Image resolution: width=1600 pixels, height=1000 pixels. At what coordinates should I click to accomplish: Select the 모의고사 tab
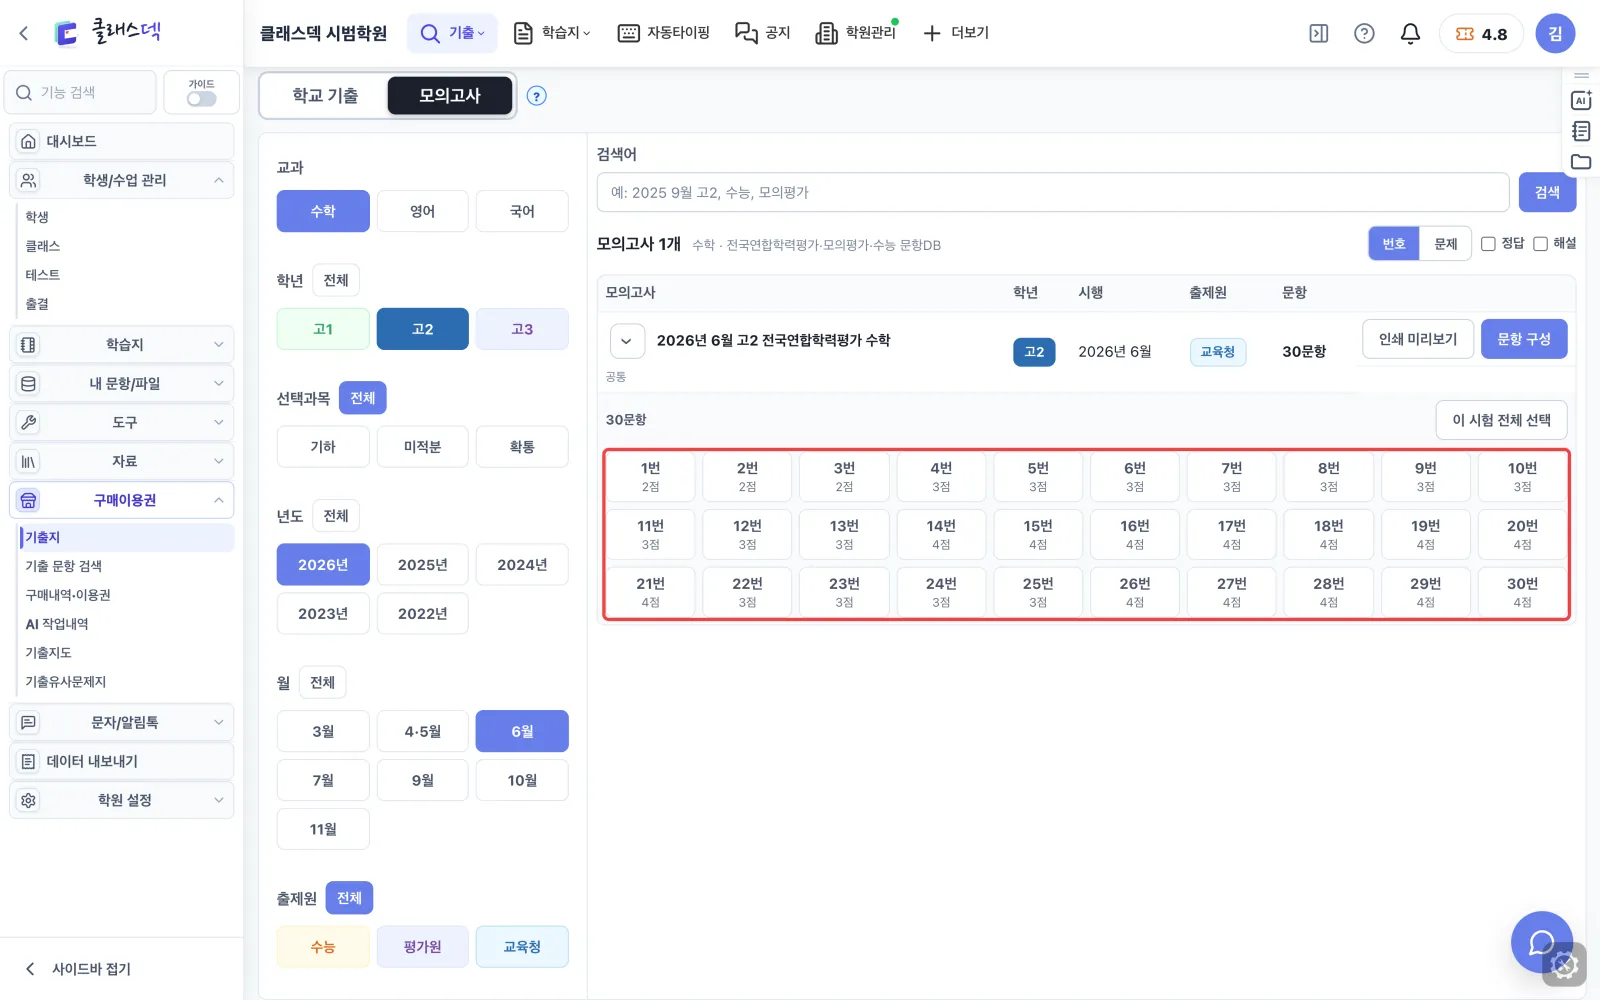[450, 96]
